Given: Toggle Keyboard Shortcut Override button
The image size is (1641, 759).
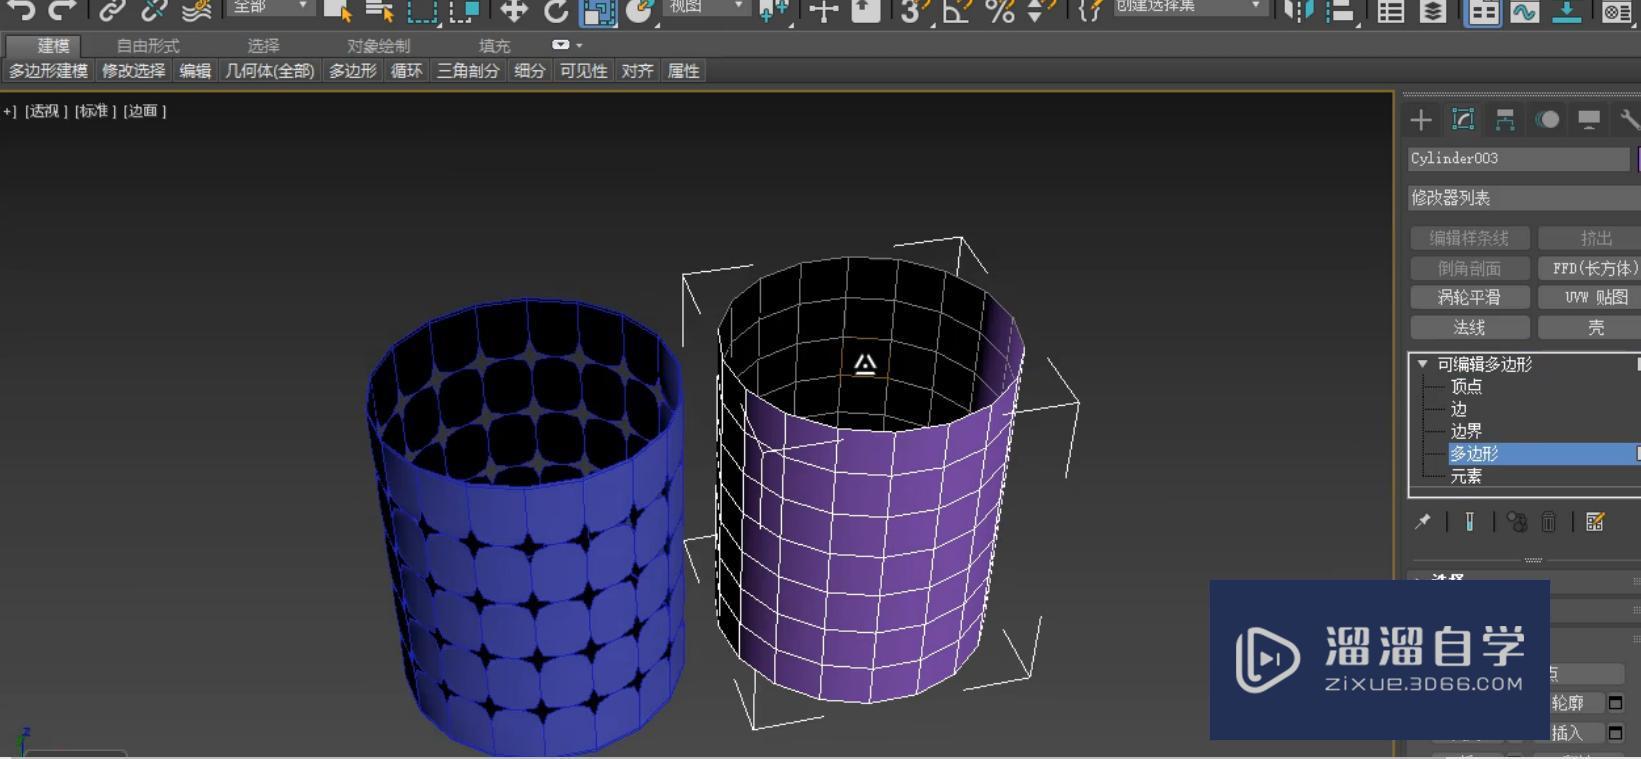Looking at the screenshot, I should (x=865, y=10).
